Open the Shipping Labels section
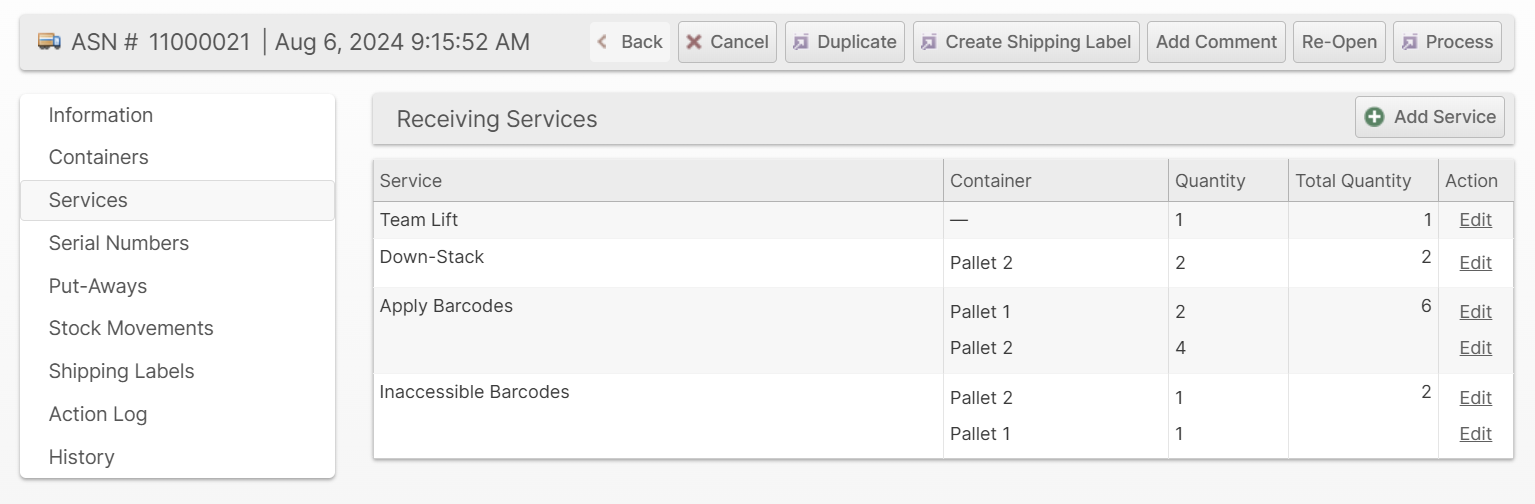 [x=122, y=371]
